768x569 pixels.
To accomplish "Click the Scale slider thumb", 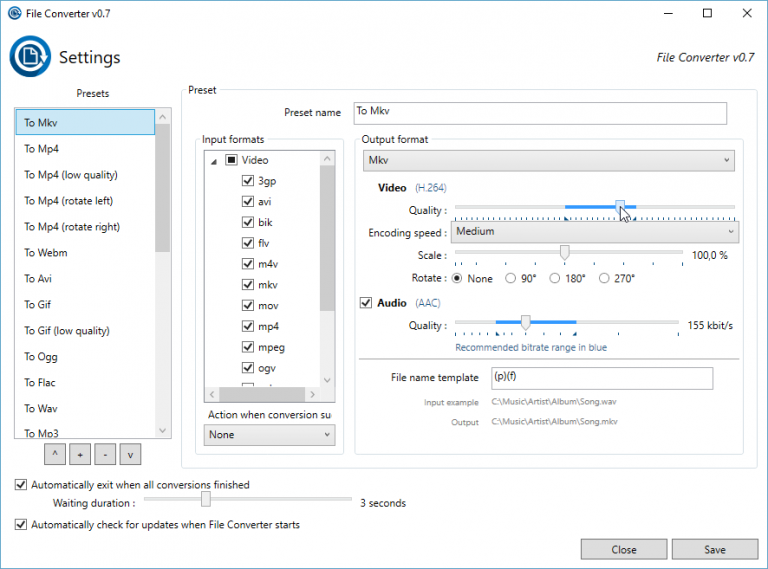I will [565, 252].
